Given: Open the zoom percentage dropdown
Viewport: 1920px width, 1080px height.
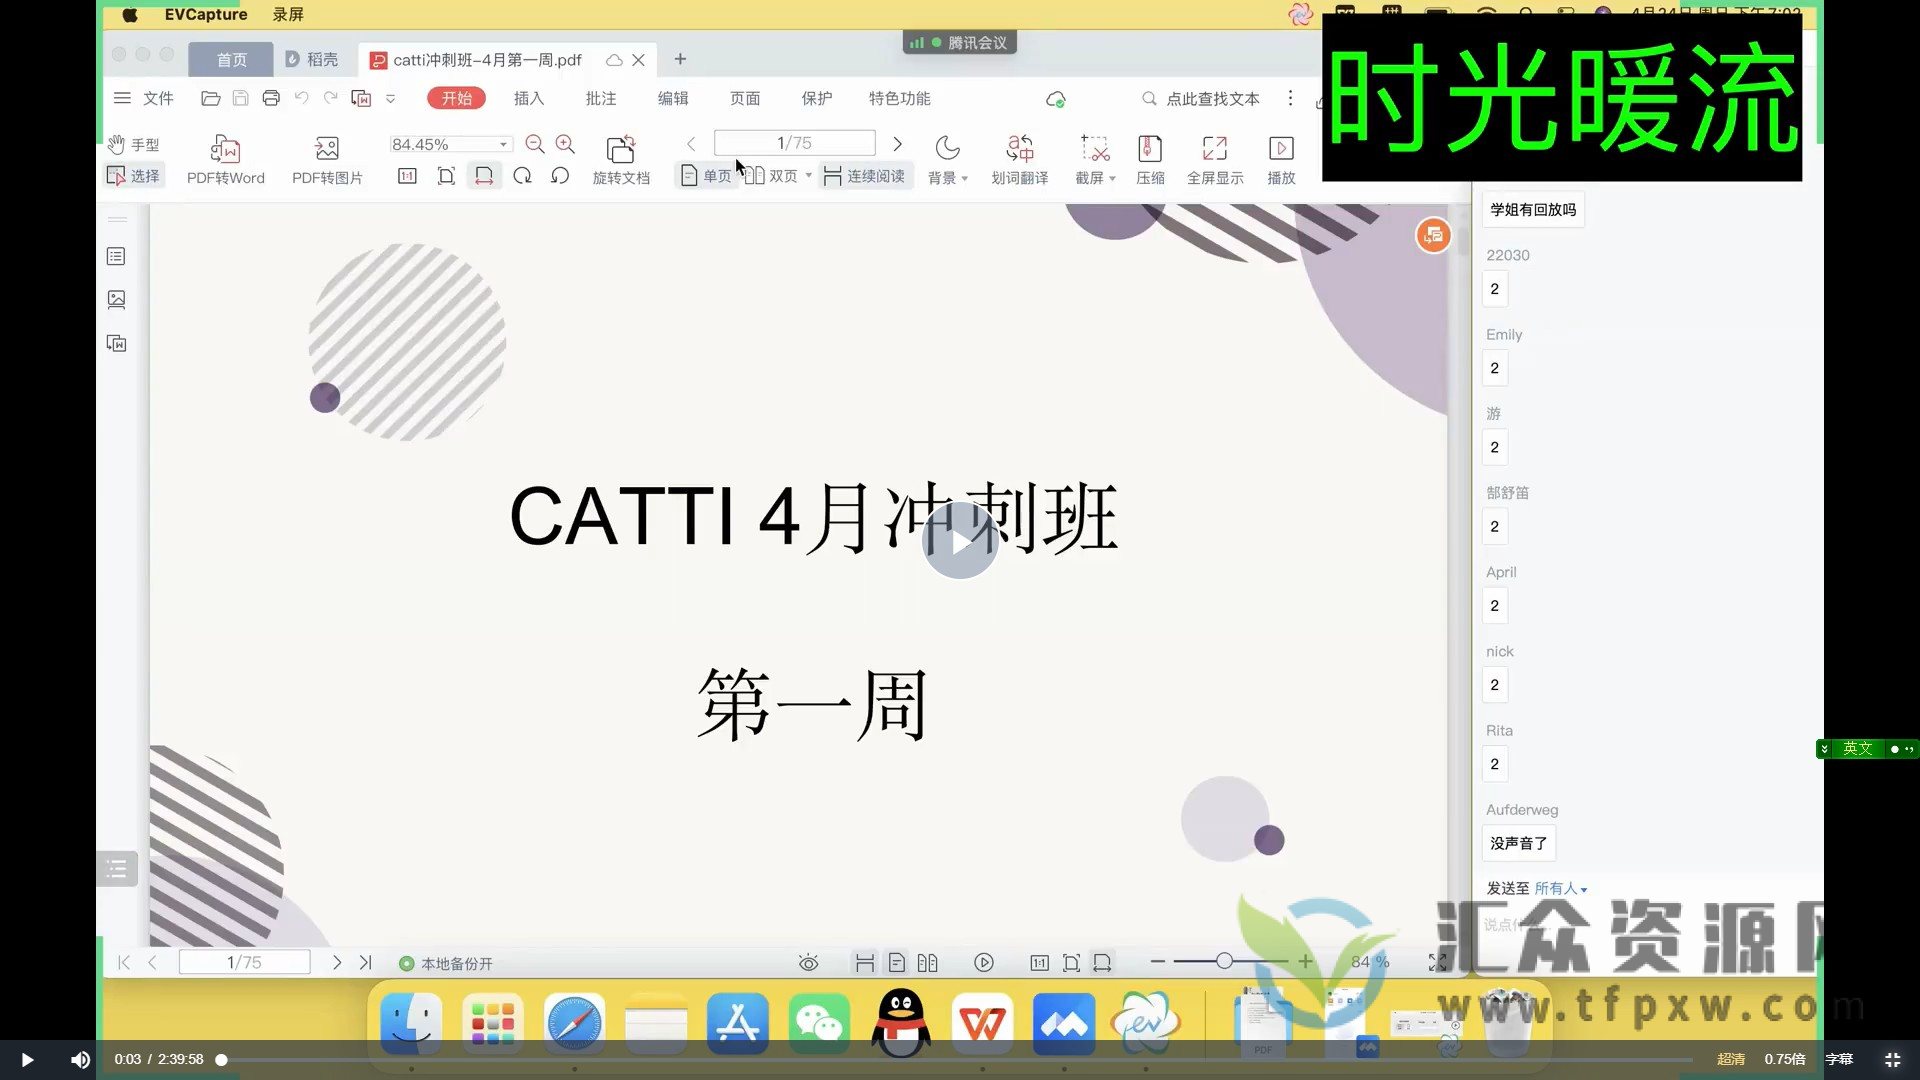Looking at the screenshot, I should 503,143.
